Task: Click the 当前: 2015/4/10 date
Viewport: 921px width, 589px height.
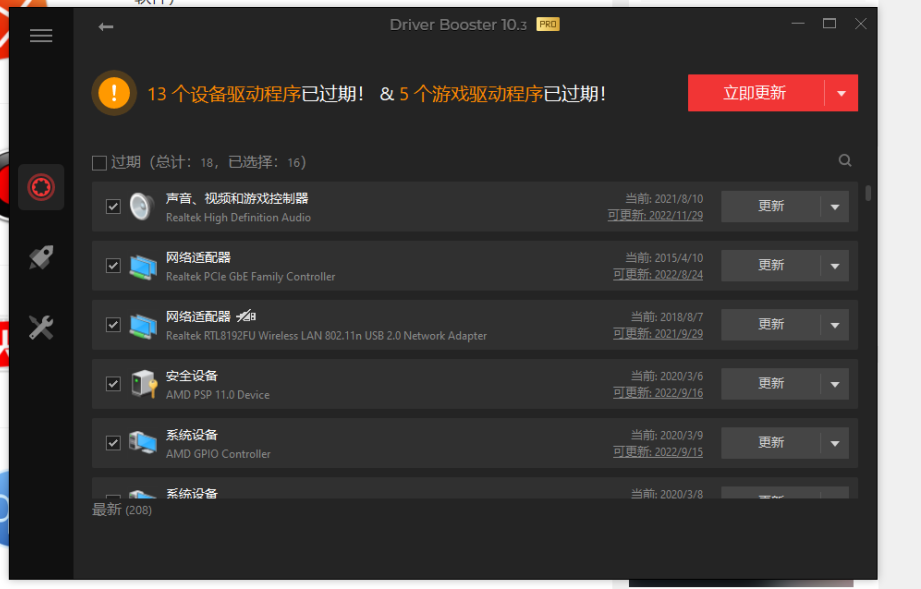Action: coord(664,258)
